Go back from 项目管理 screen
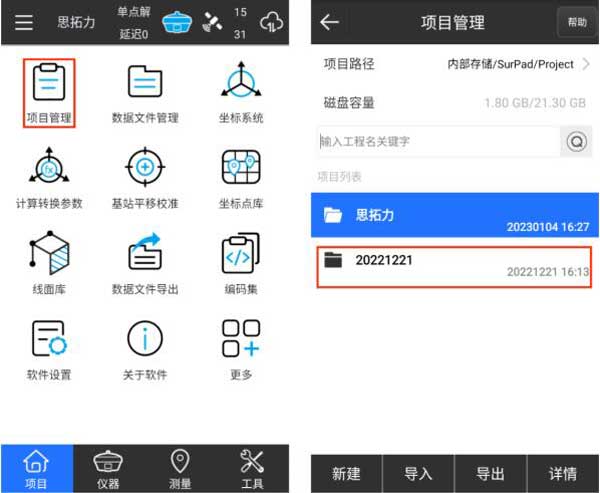Viewport: 600px width, 493px height. (x=329, y=22)
